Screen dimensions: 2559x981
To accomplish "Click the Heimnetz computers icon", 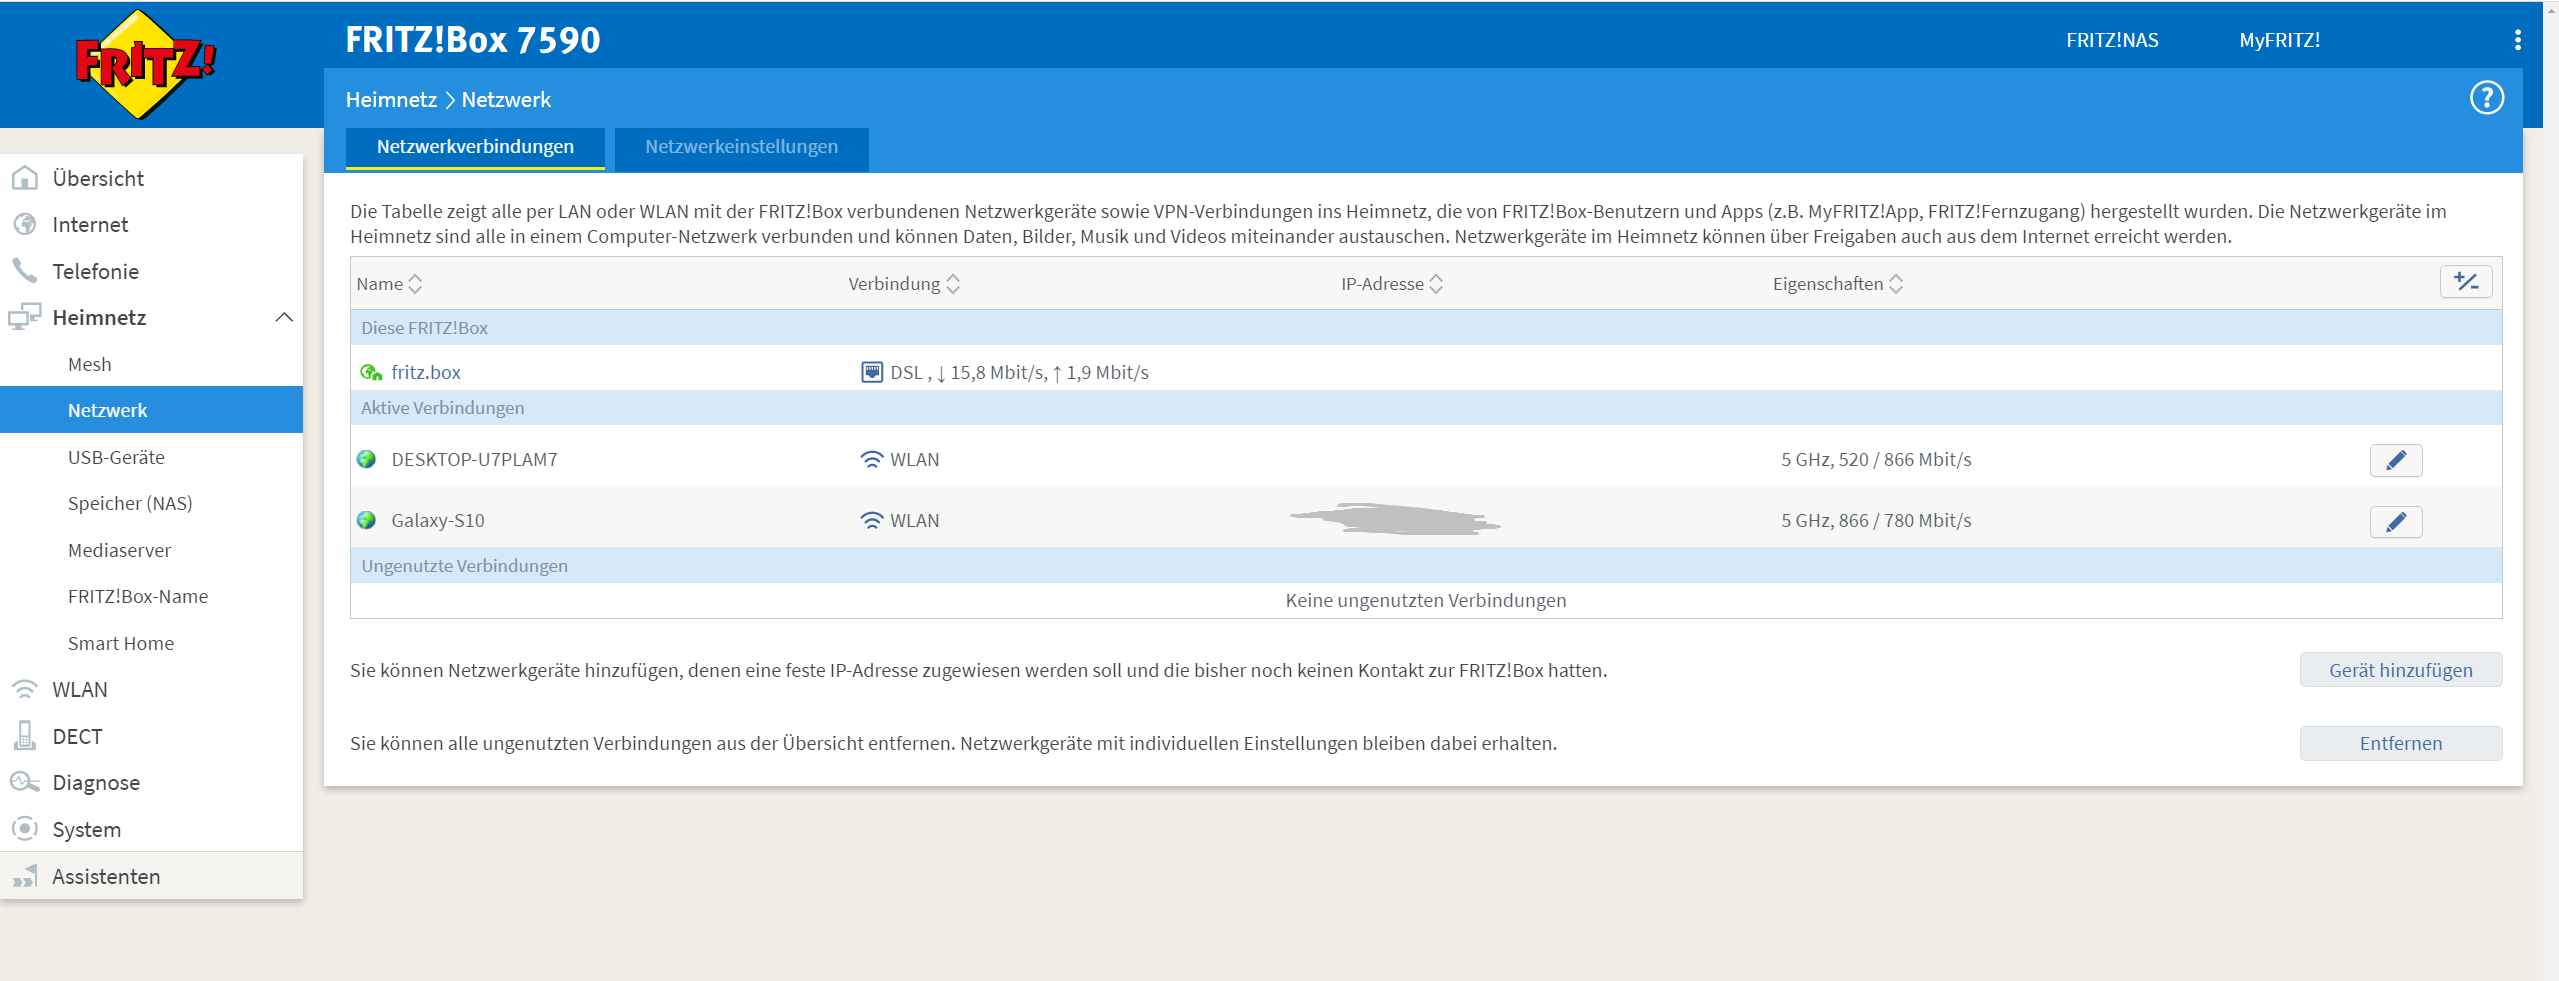I will click(x=24, y=317).
